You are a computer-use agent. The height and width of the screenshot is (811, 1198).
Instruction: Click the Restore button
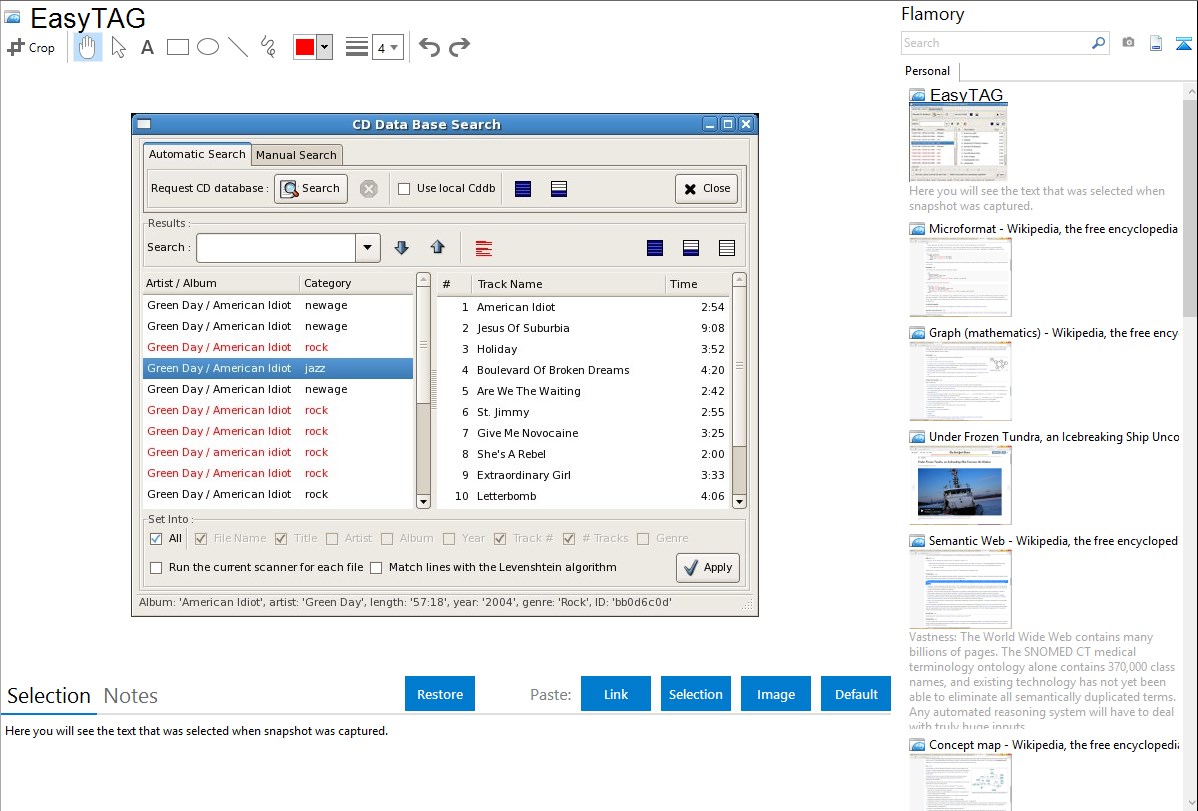click(440, 694)
